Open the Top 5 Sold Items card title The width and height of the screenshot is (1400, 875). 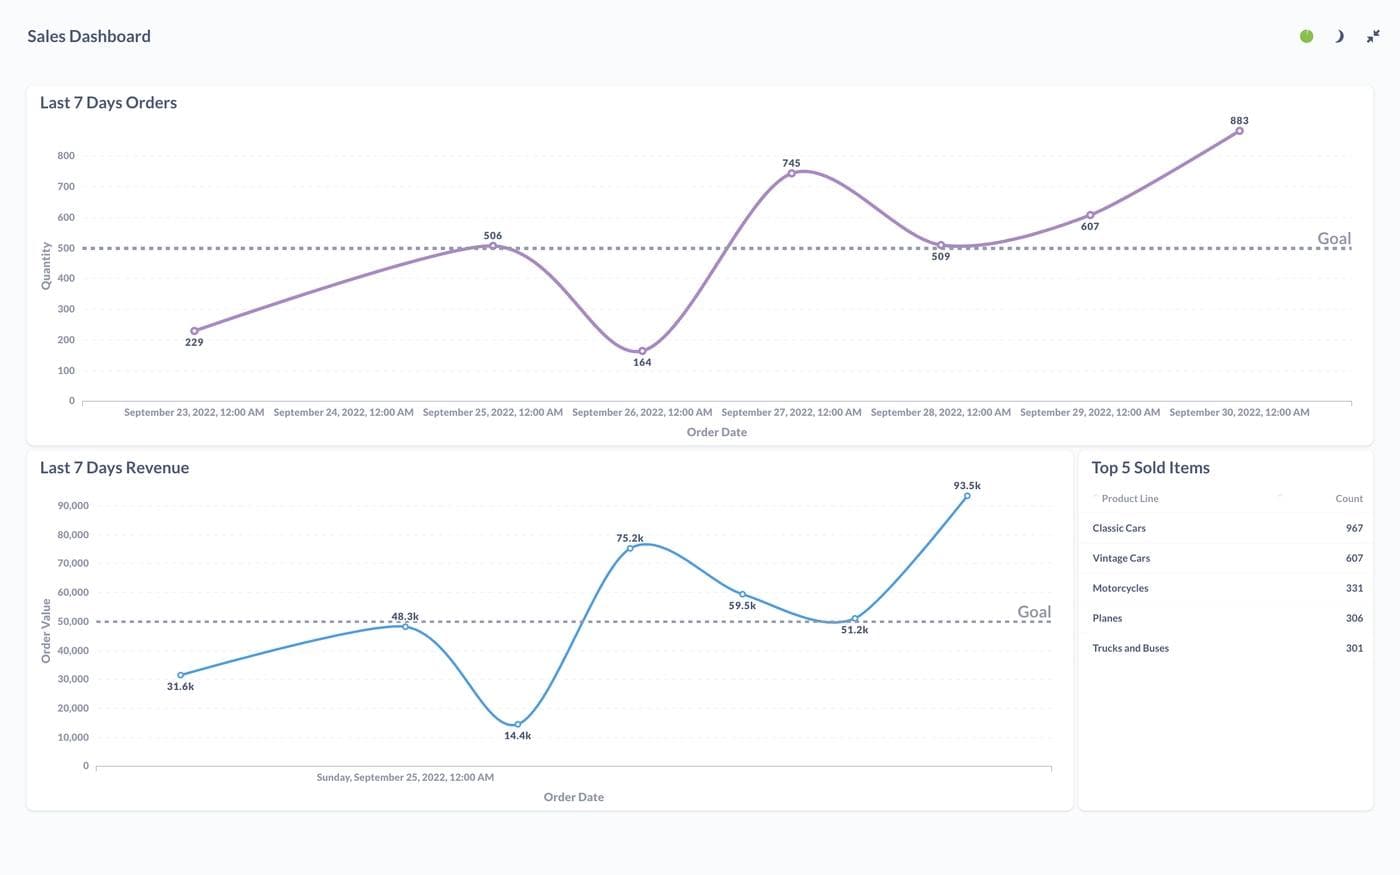tap(1150, 467)
